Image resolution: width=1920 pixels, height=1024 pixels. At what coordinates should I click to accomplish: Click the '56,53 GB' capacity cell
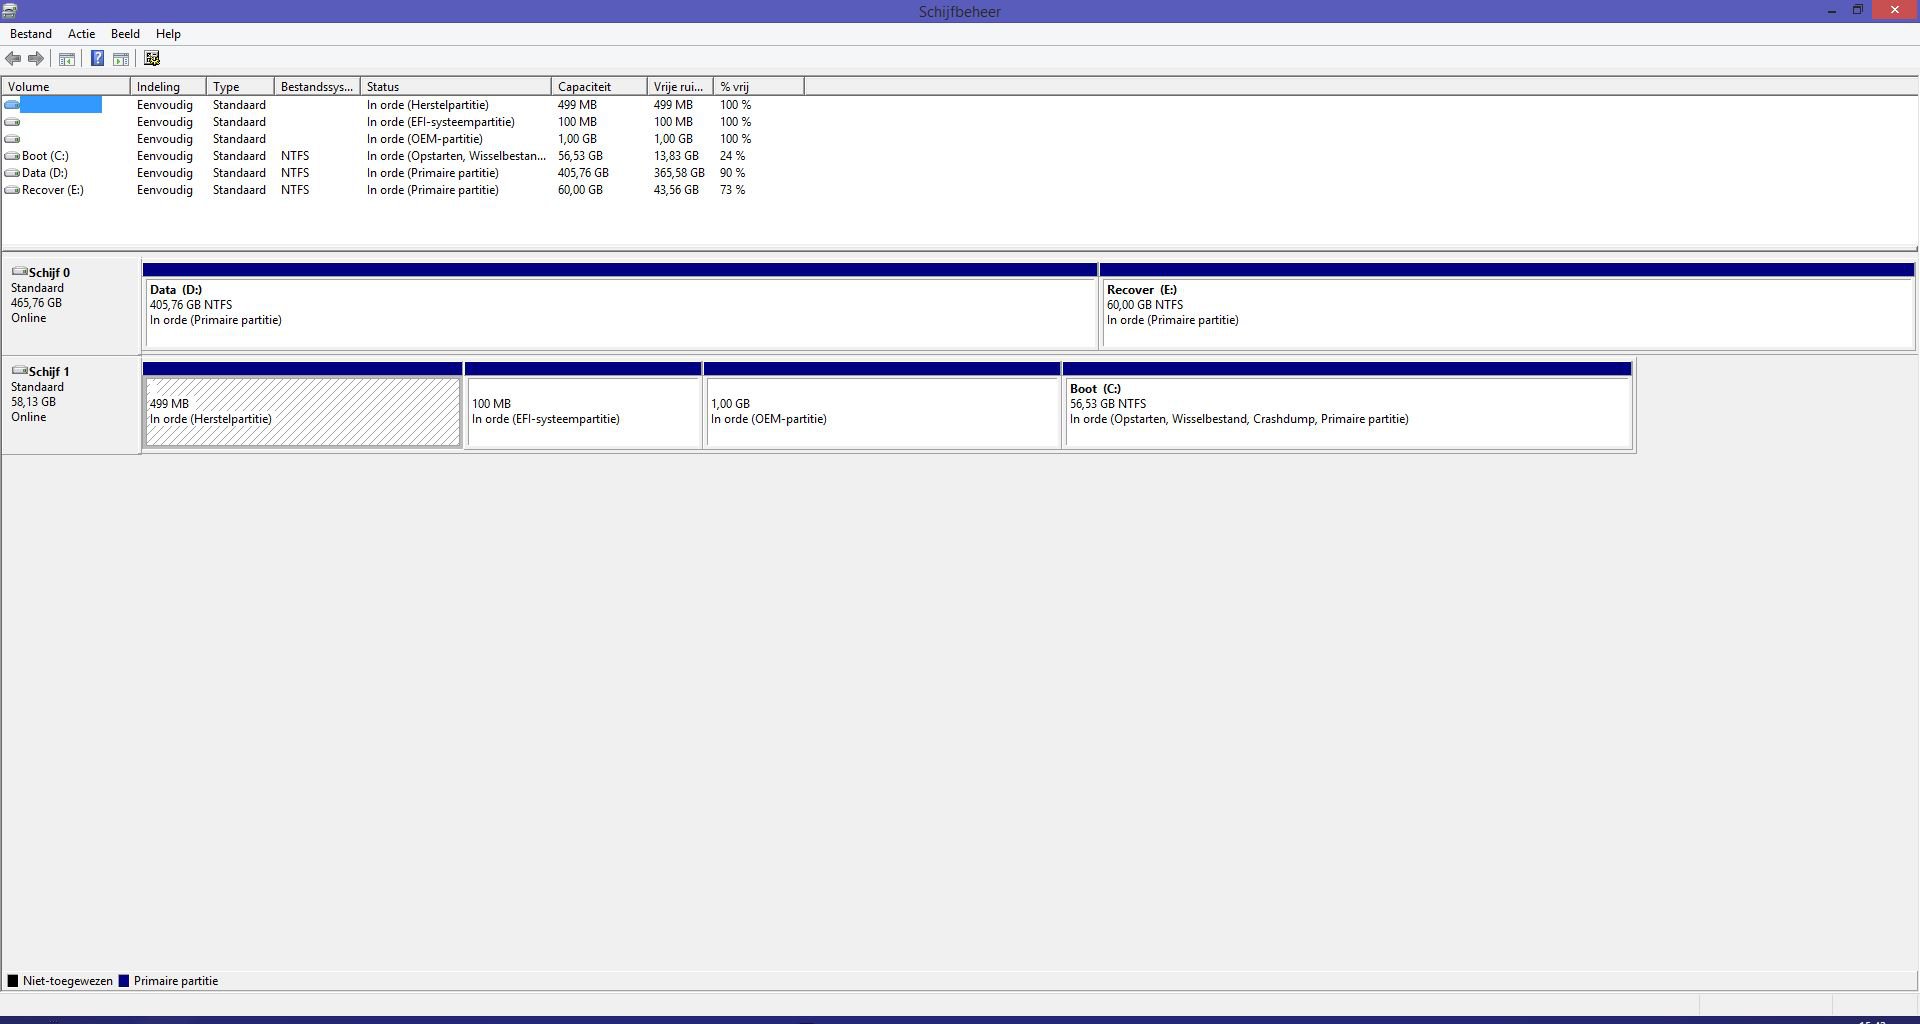coord(580,156)
